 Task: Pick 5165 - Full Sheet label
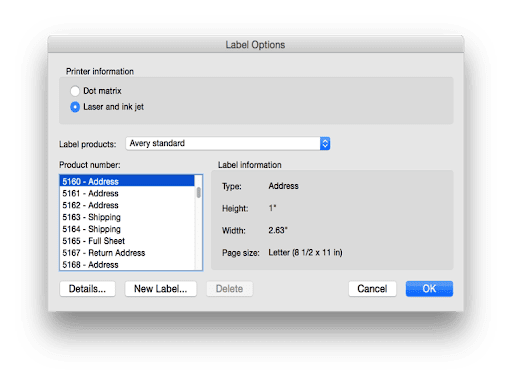click(x=127, y=241)
